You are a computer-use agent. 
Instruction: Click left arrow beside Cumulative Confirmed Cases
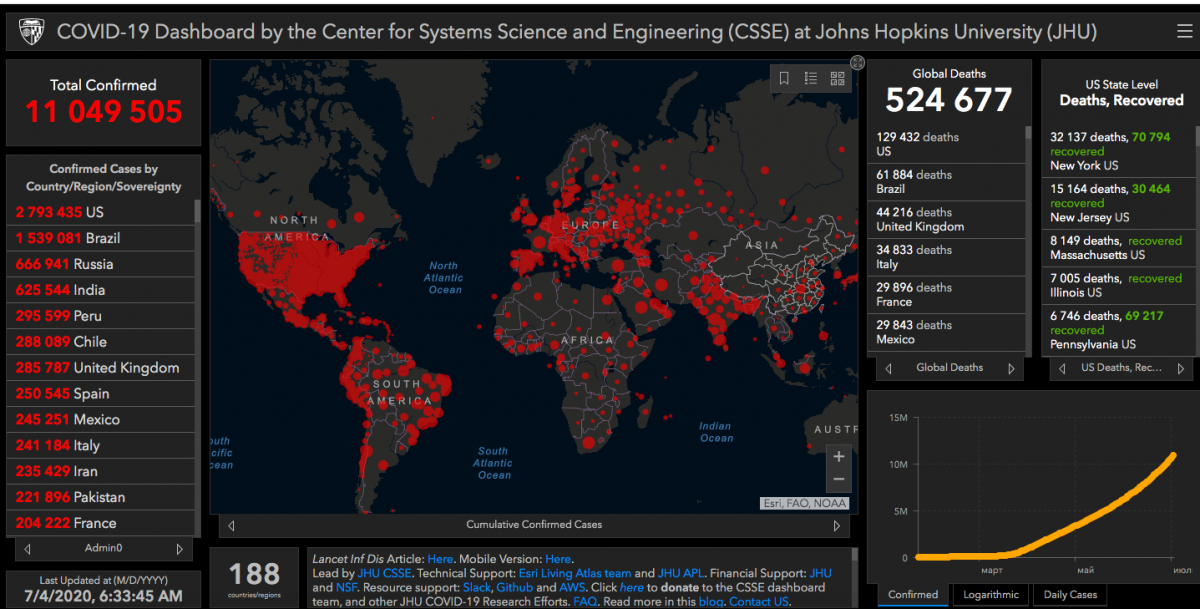231,525
